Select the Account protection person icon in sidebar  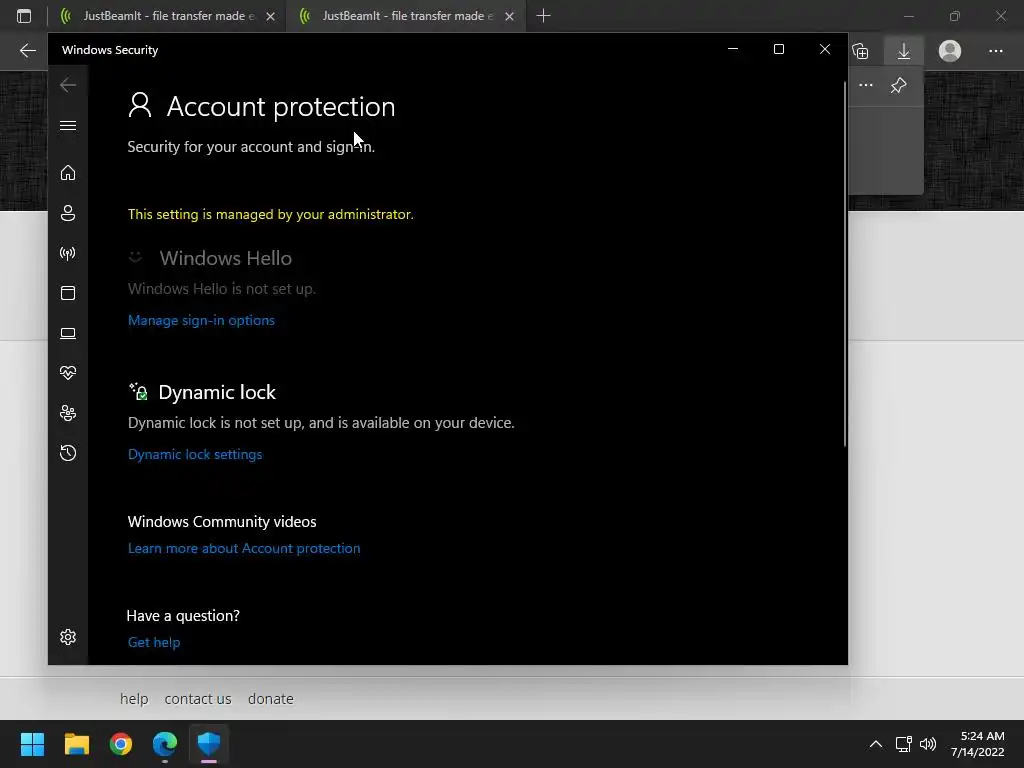[x=68, y=213]
